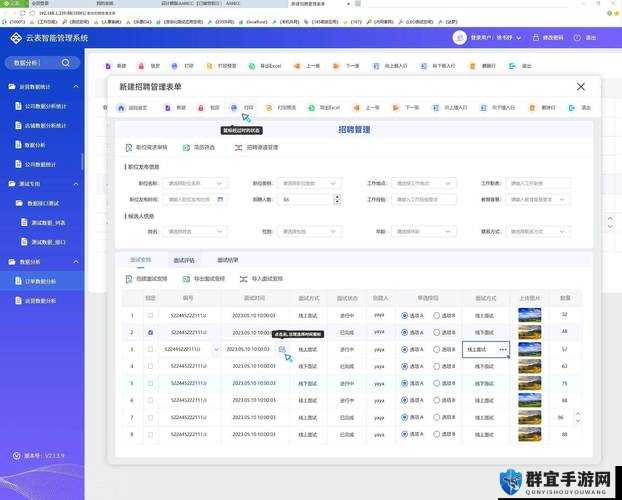Click the red lock icon in the dialog toolbar
The width and height of the screenshot is (622, 500).
click(201, 108)
